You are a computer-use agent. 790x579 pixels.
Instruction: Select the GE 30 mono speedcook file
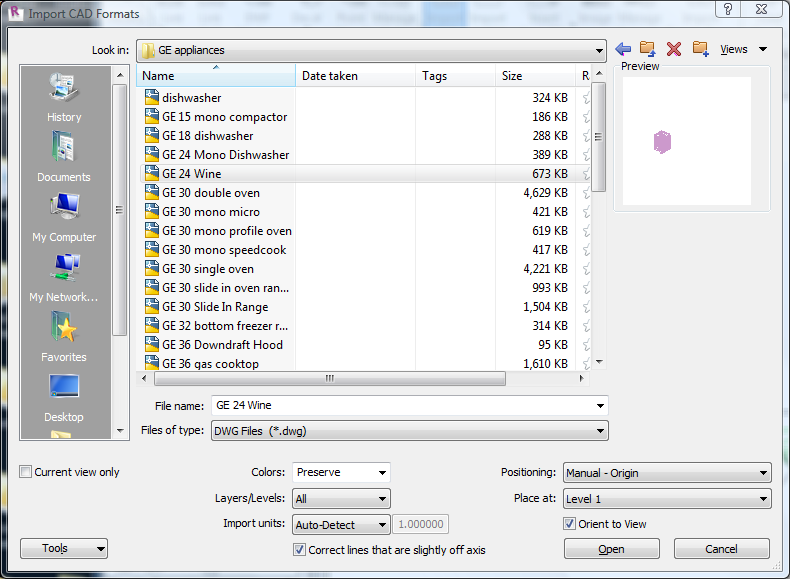pos(224,250)
